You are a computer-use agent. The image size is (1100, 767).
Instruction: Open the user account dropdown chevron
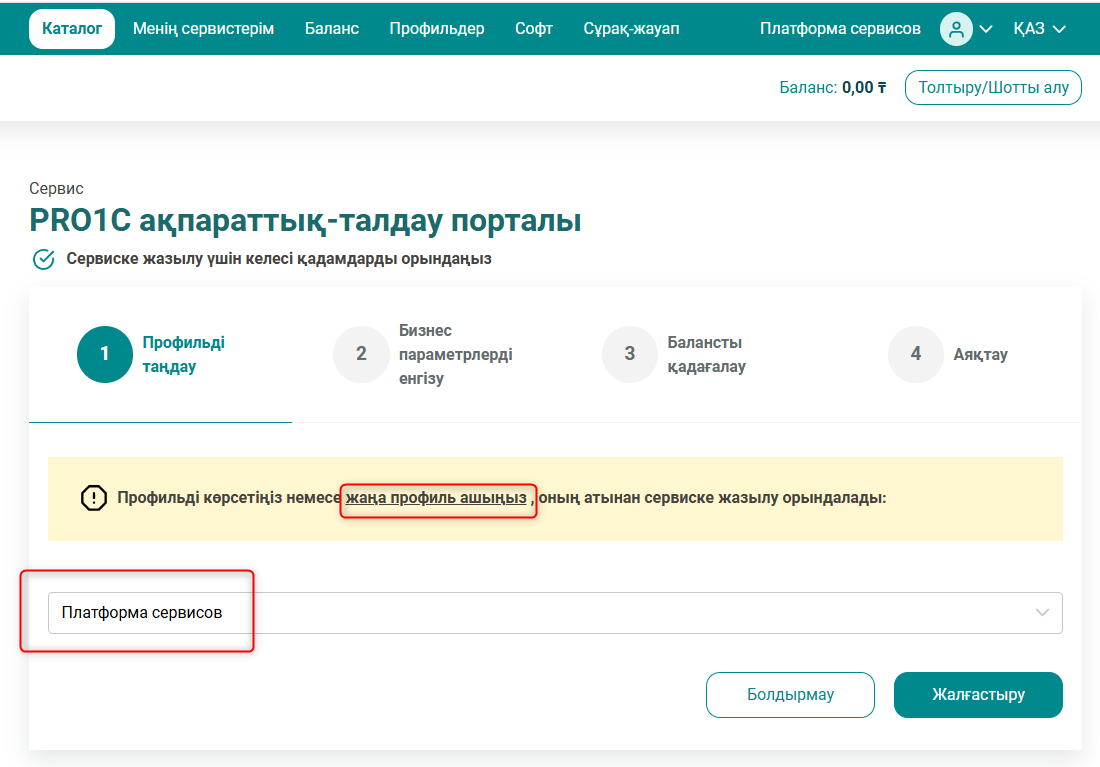pyautogui.click(x=986, y=29)
